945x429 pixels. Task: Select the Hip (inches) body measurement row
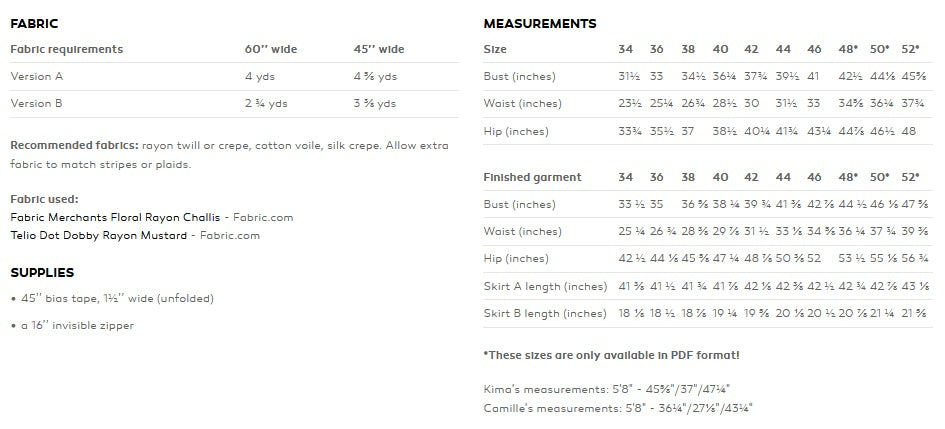(x=708, y=131)
